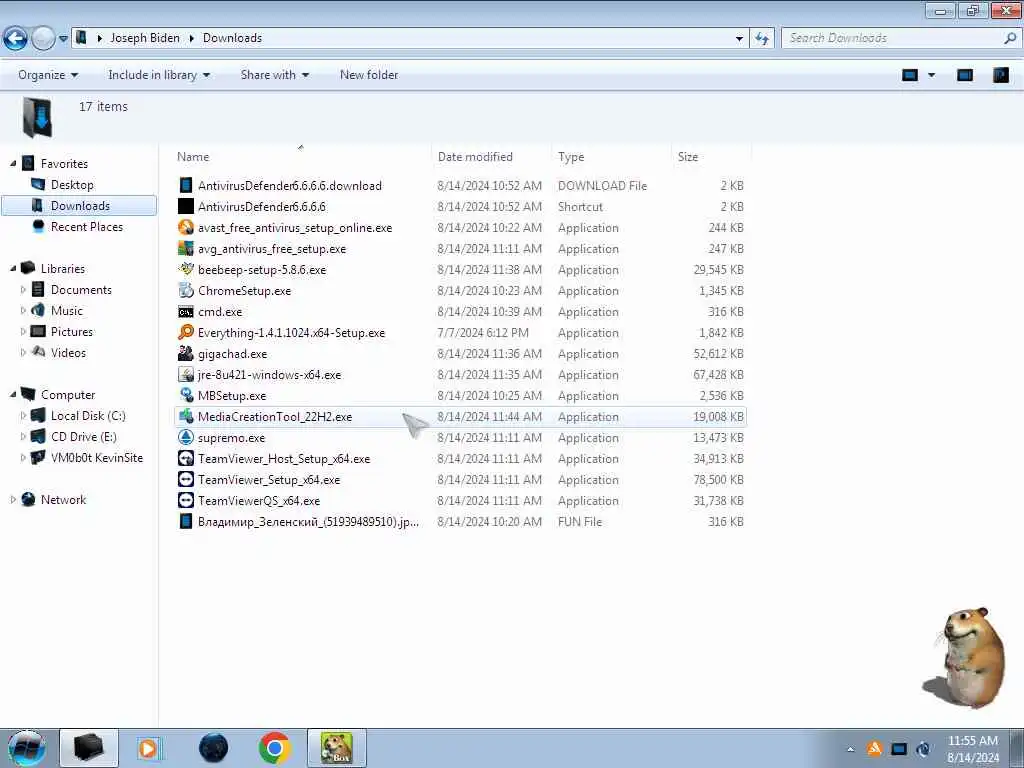This screenshot has height=768, width=1024.
Task: Click the avast_free_antivirus_setup_online.exe file icon
Action: (x=186, y=227)
